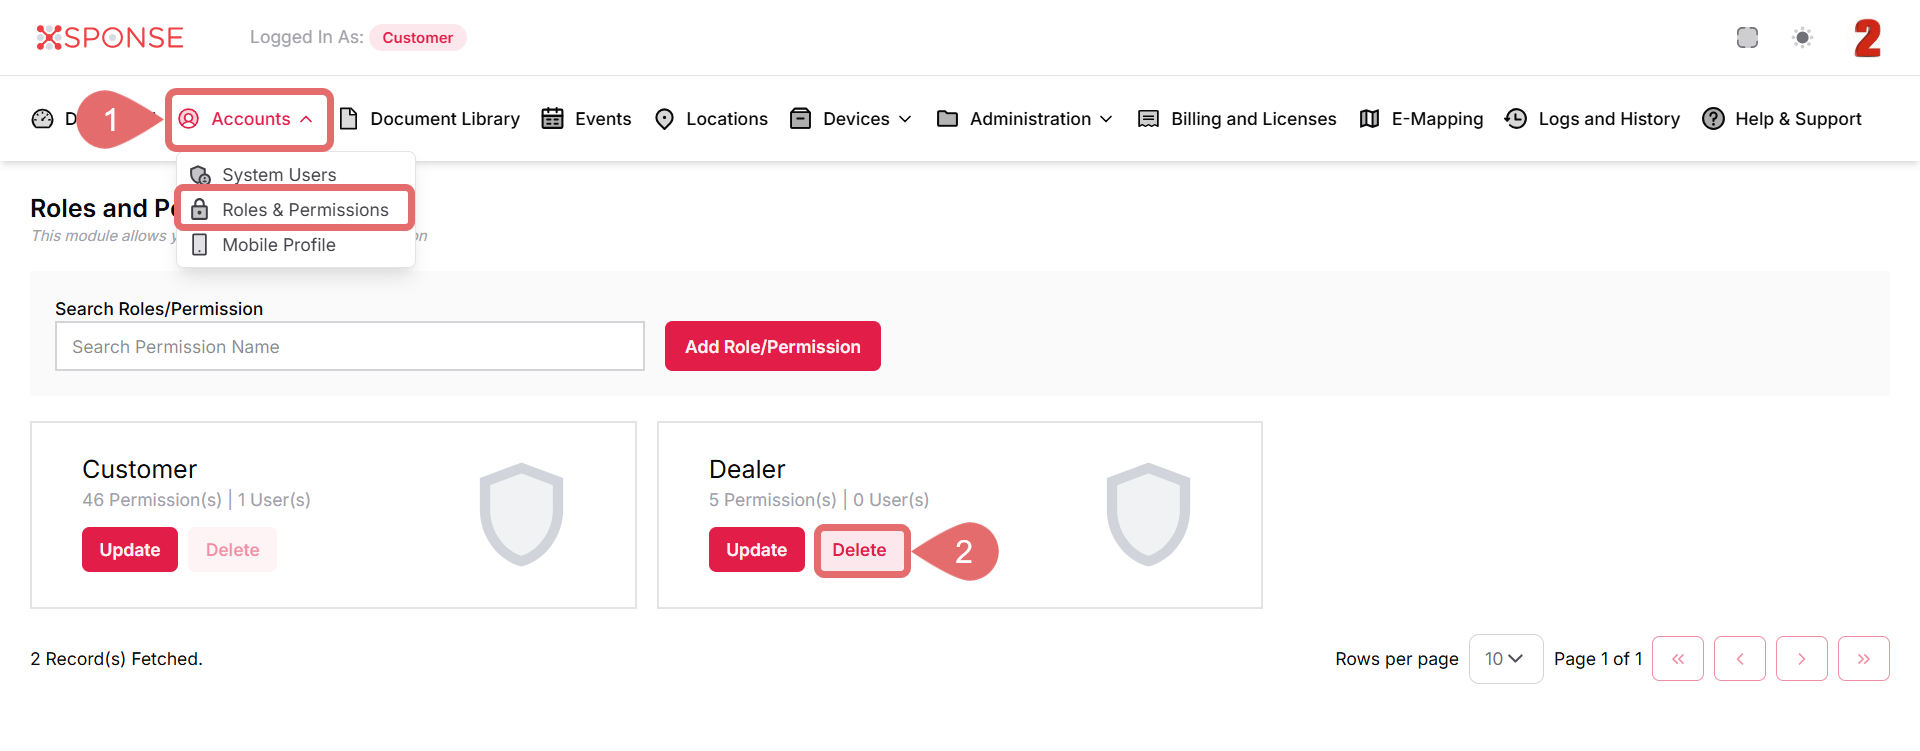Click the Add Role/Permission button
This screenshot has width=1920, height=751.
pos(772,347)
